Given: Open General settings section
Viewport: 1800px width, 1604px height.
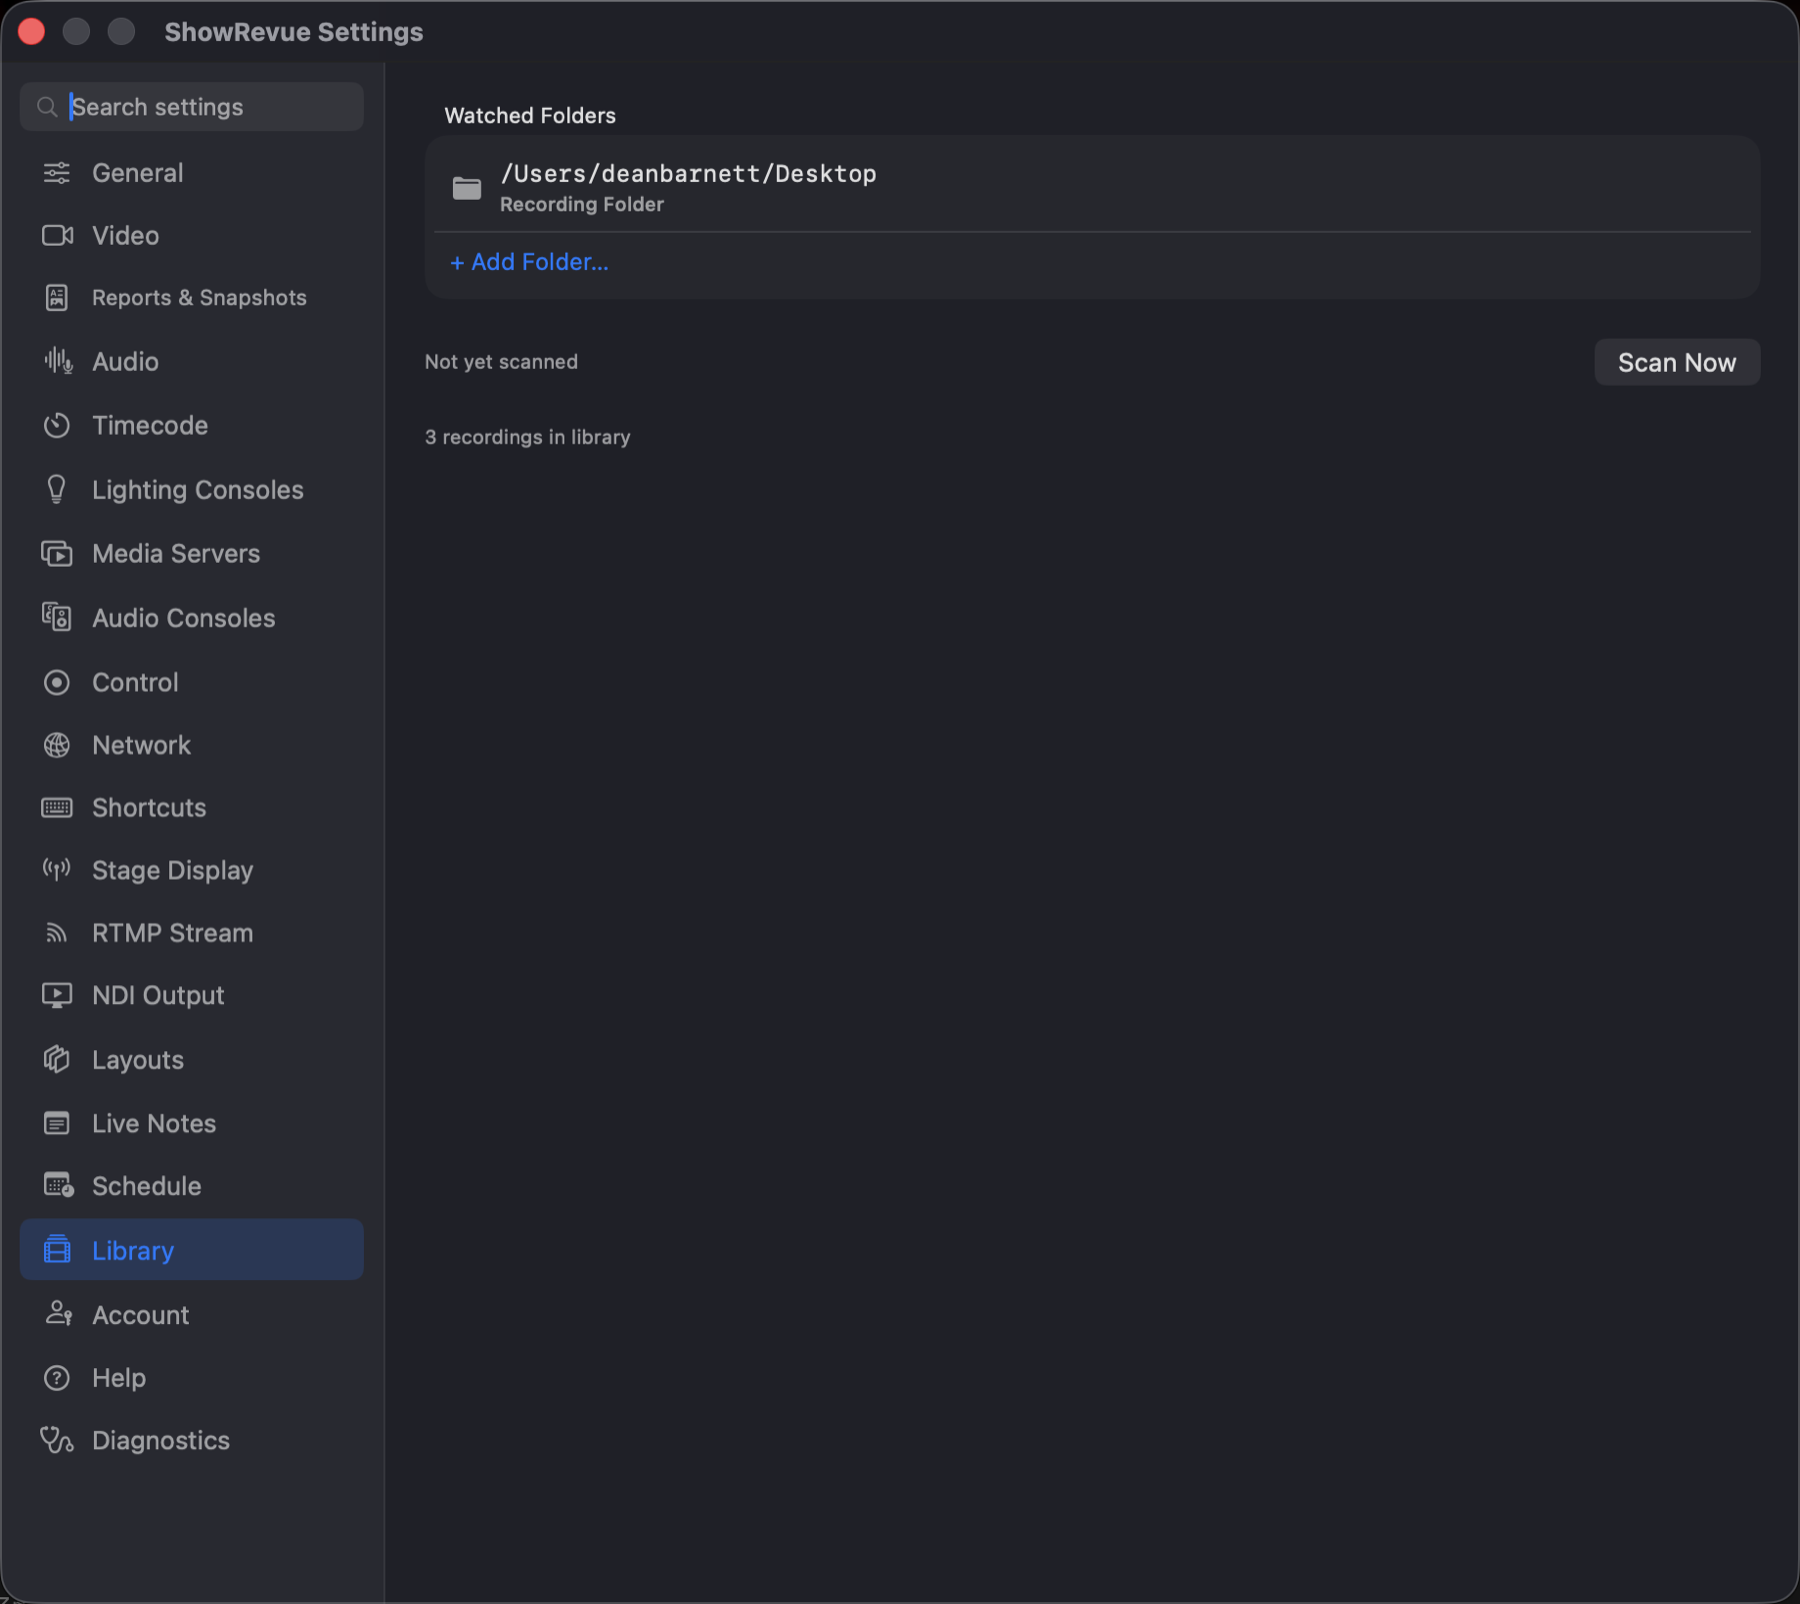Looking at the screenshot, I should pyautogui.click(x=191, y=173).
